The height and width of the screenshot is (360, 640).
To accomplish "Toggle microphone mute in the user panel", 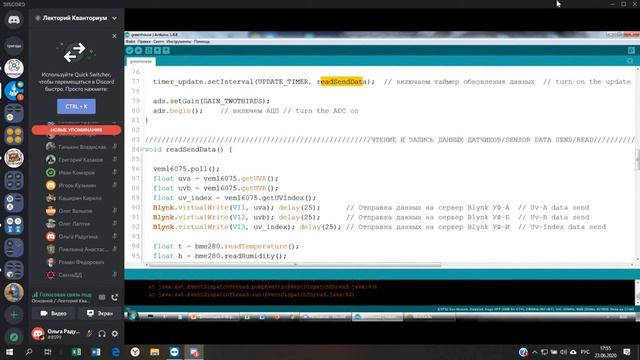I will pyautogui.click(x=89, y=333).
